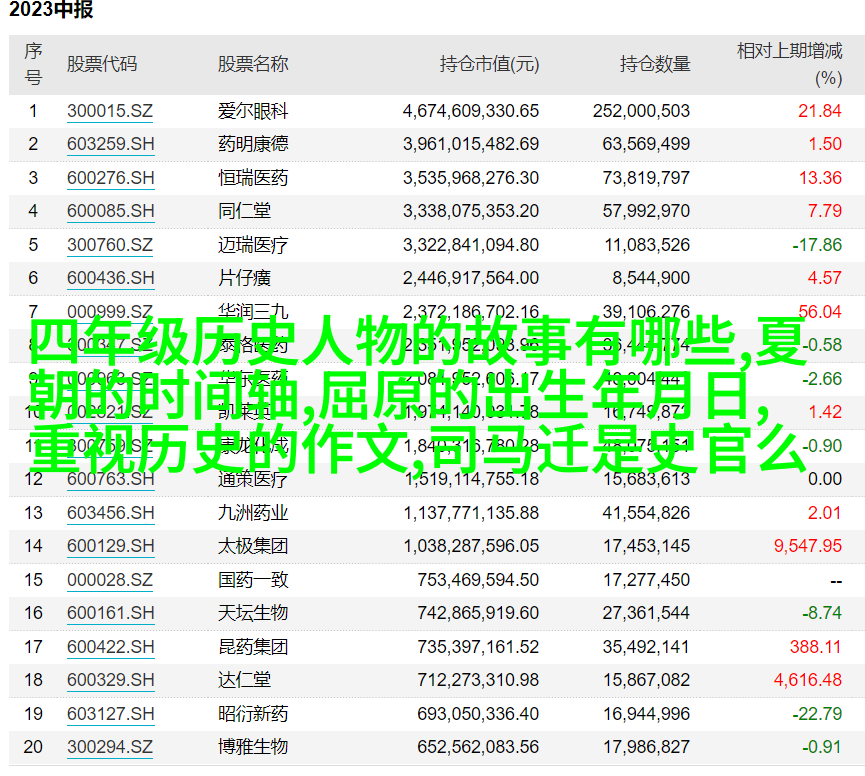Viewport: 865px width, 776px height.
Task: Click the 相对上期增减(%) column header
Action: tap(789, 64)
